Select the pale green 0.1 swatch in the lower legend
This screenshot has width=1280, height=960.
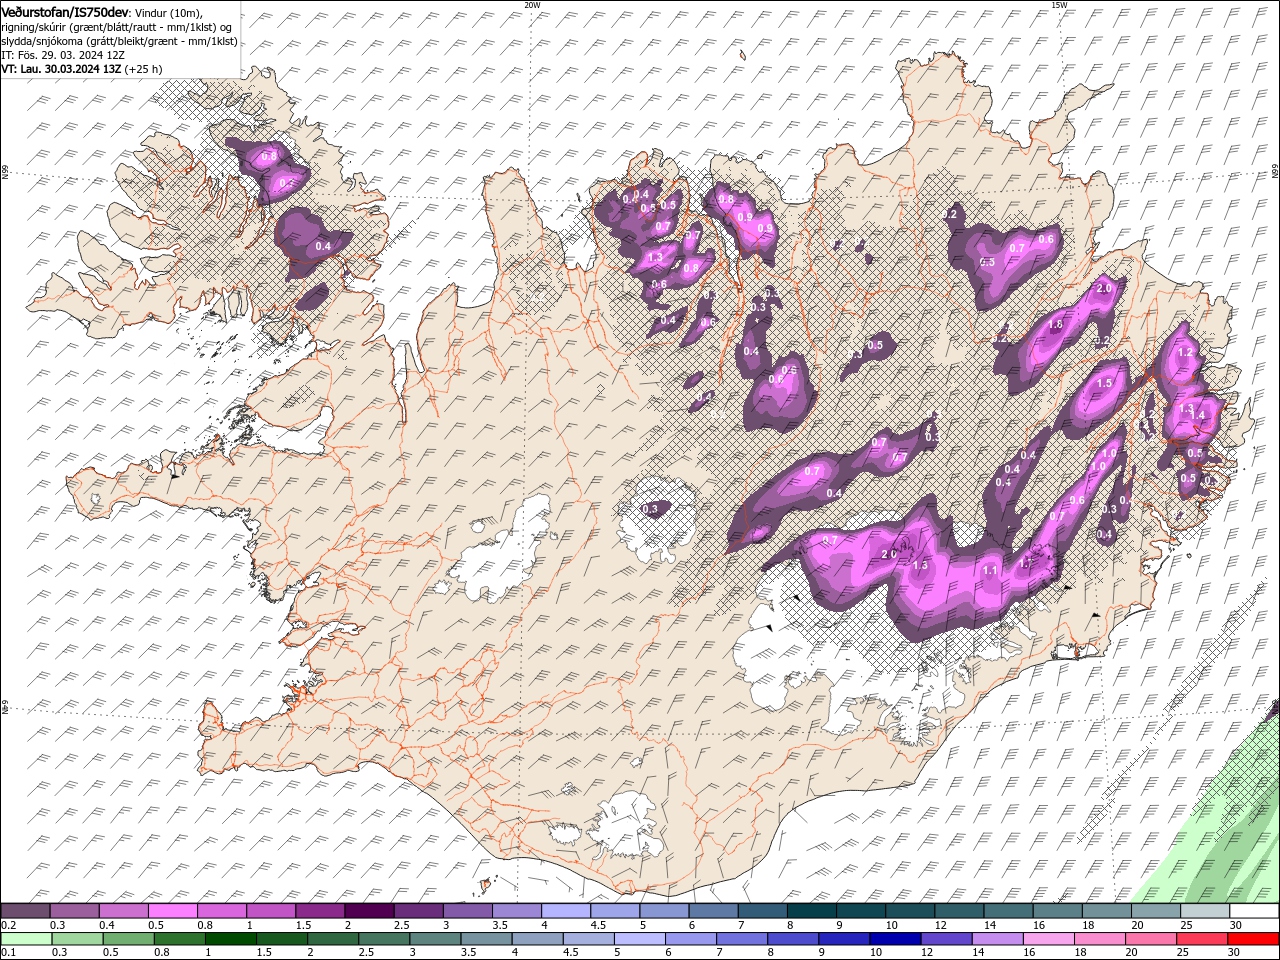(26, 939)
